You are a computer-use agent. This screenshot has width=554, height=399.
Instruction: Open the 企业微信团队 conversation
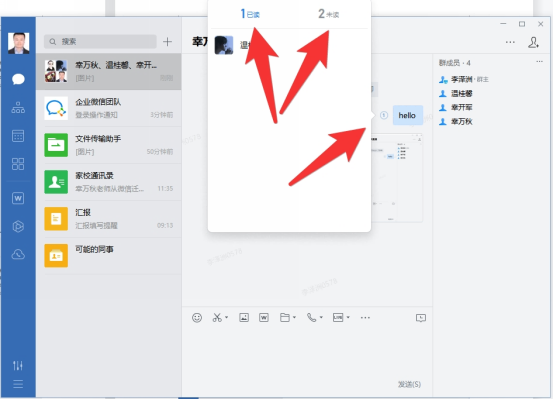click(109, 108)
